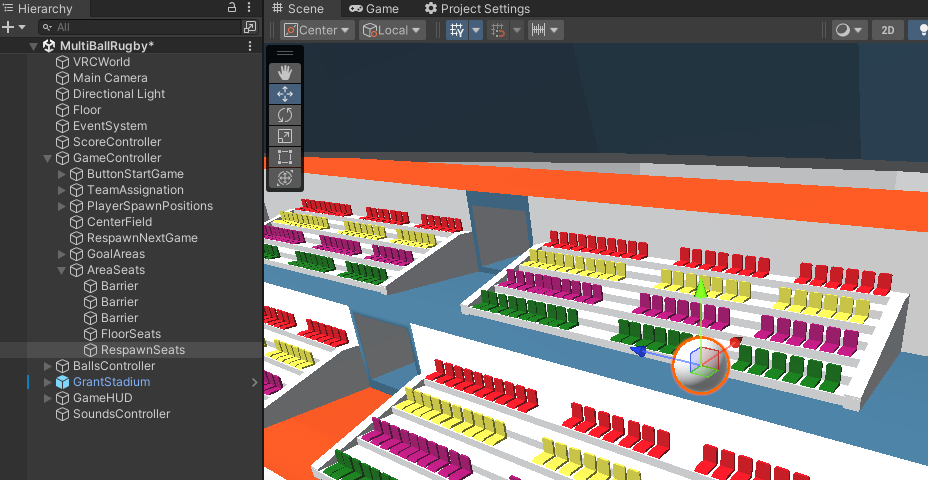Select the Rect transform tool
This screenshot has height=480, width=928.
[x=285, y=157]
